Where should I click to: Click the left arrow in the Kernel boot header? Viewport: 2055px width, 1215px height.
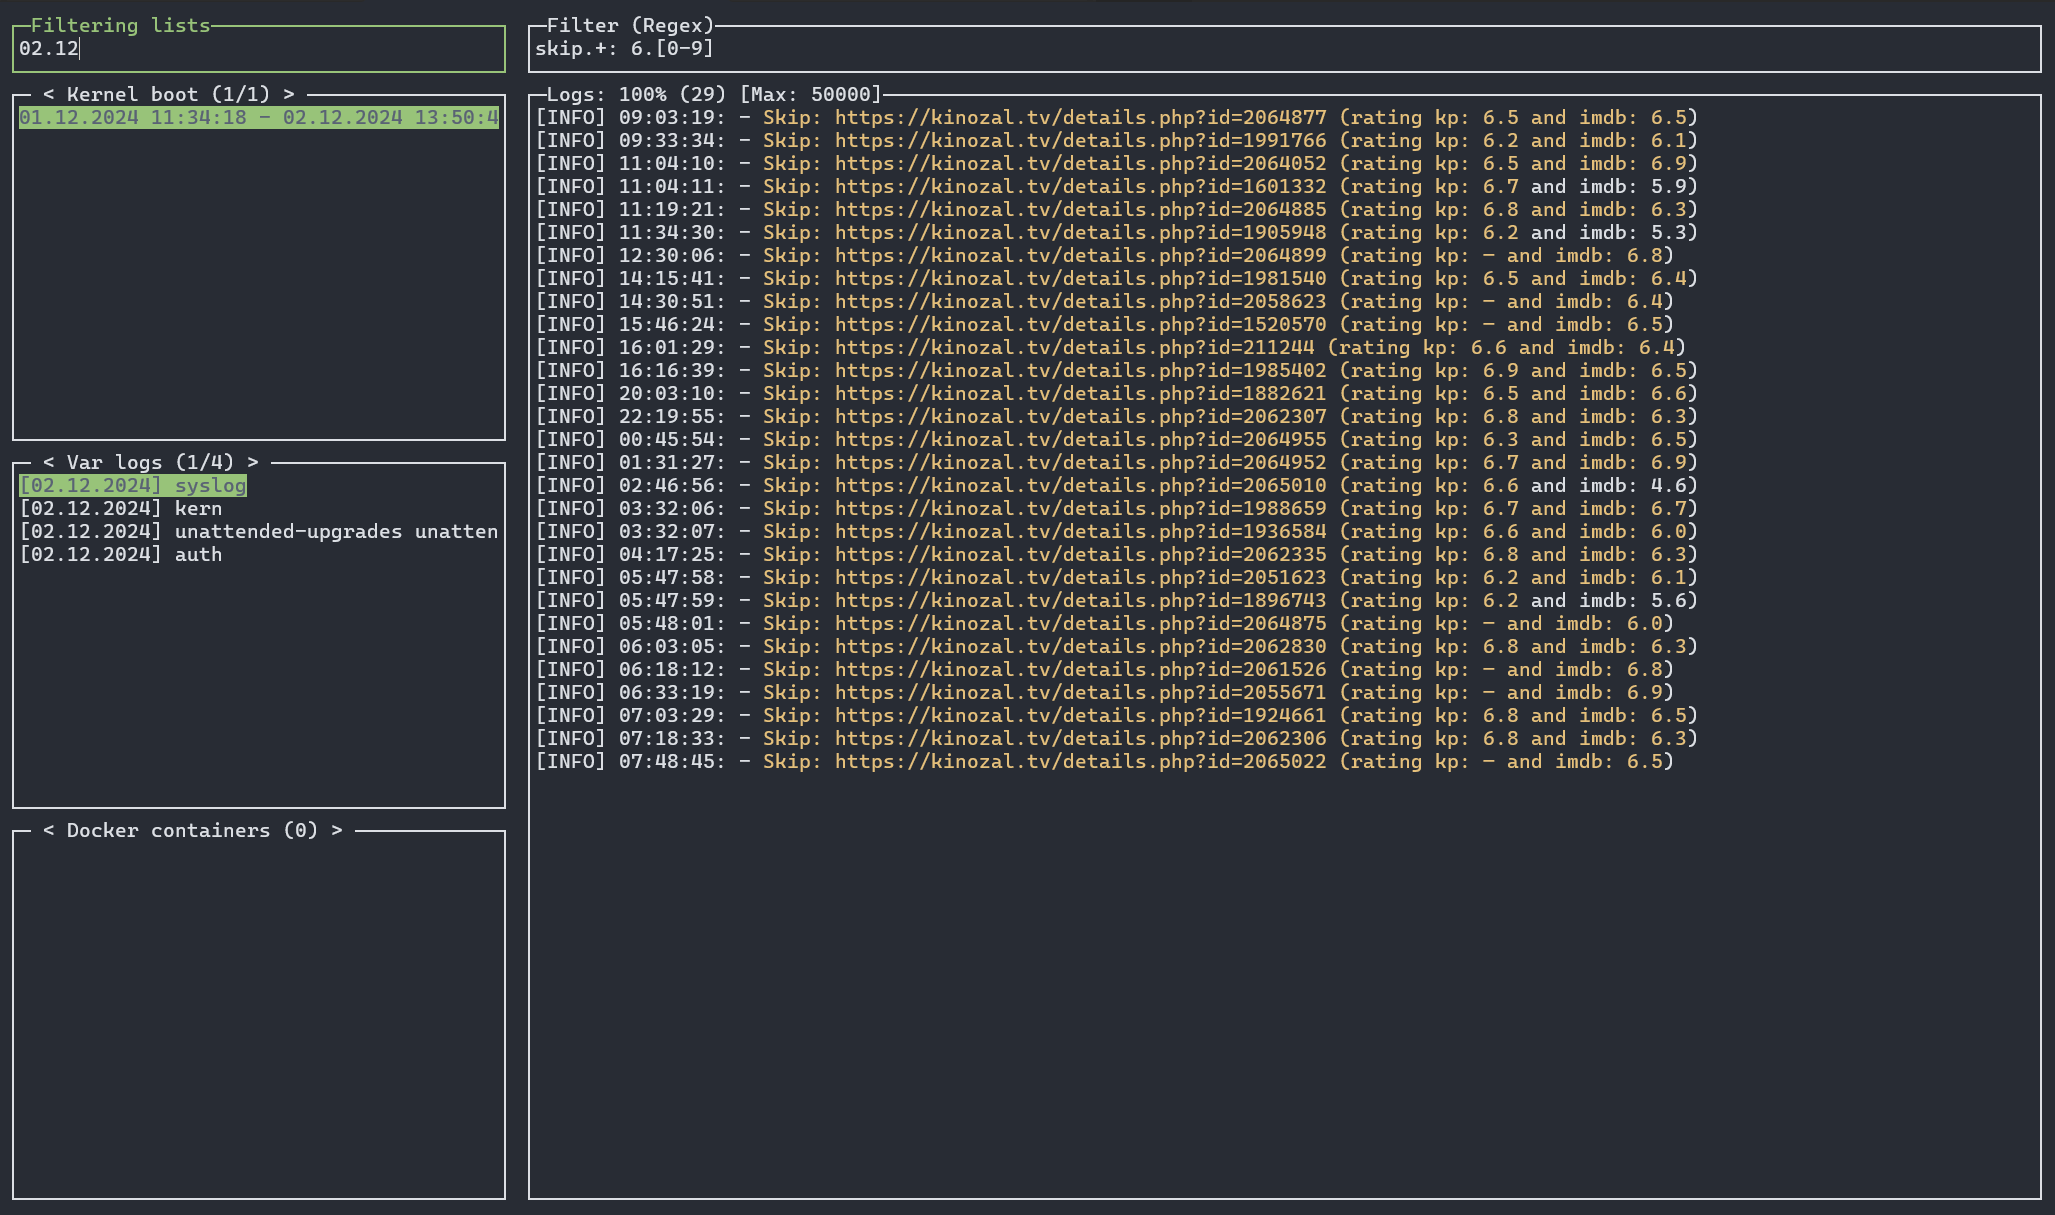click(x=48, y=95)
